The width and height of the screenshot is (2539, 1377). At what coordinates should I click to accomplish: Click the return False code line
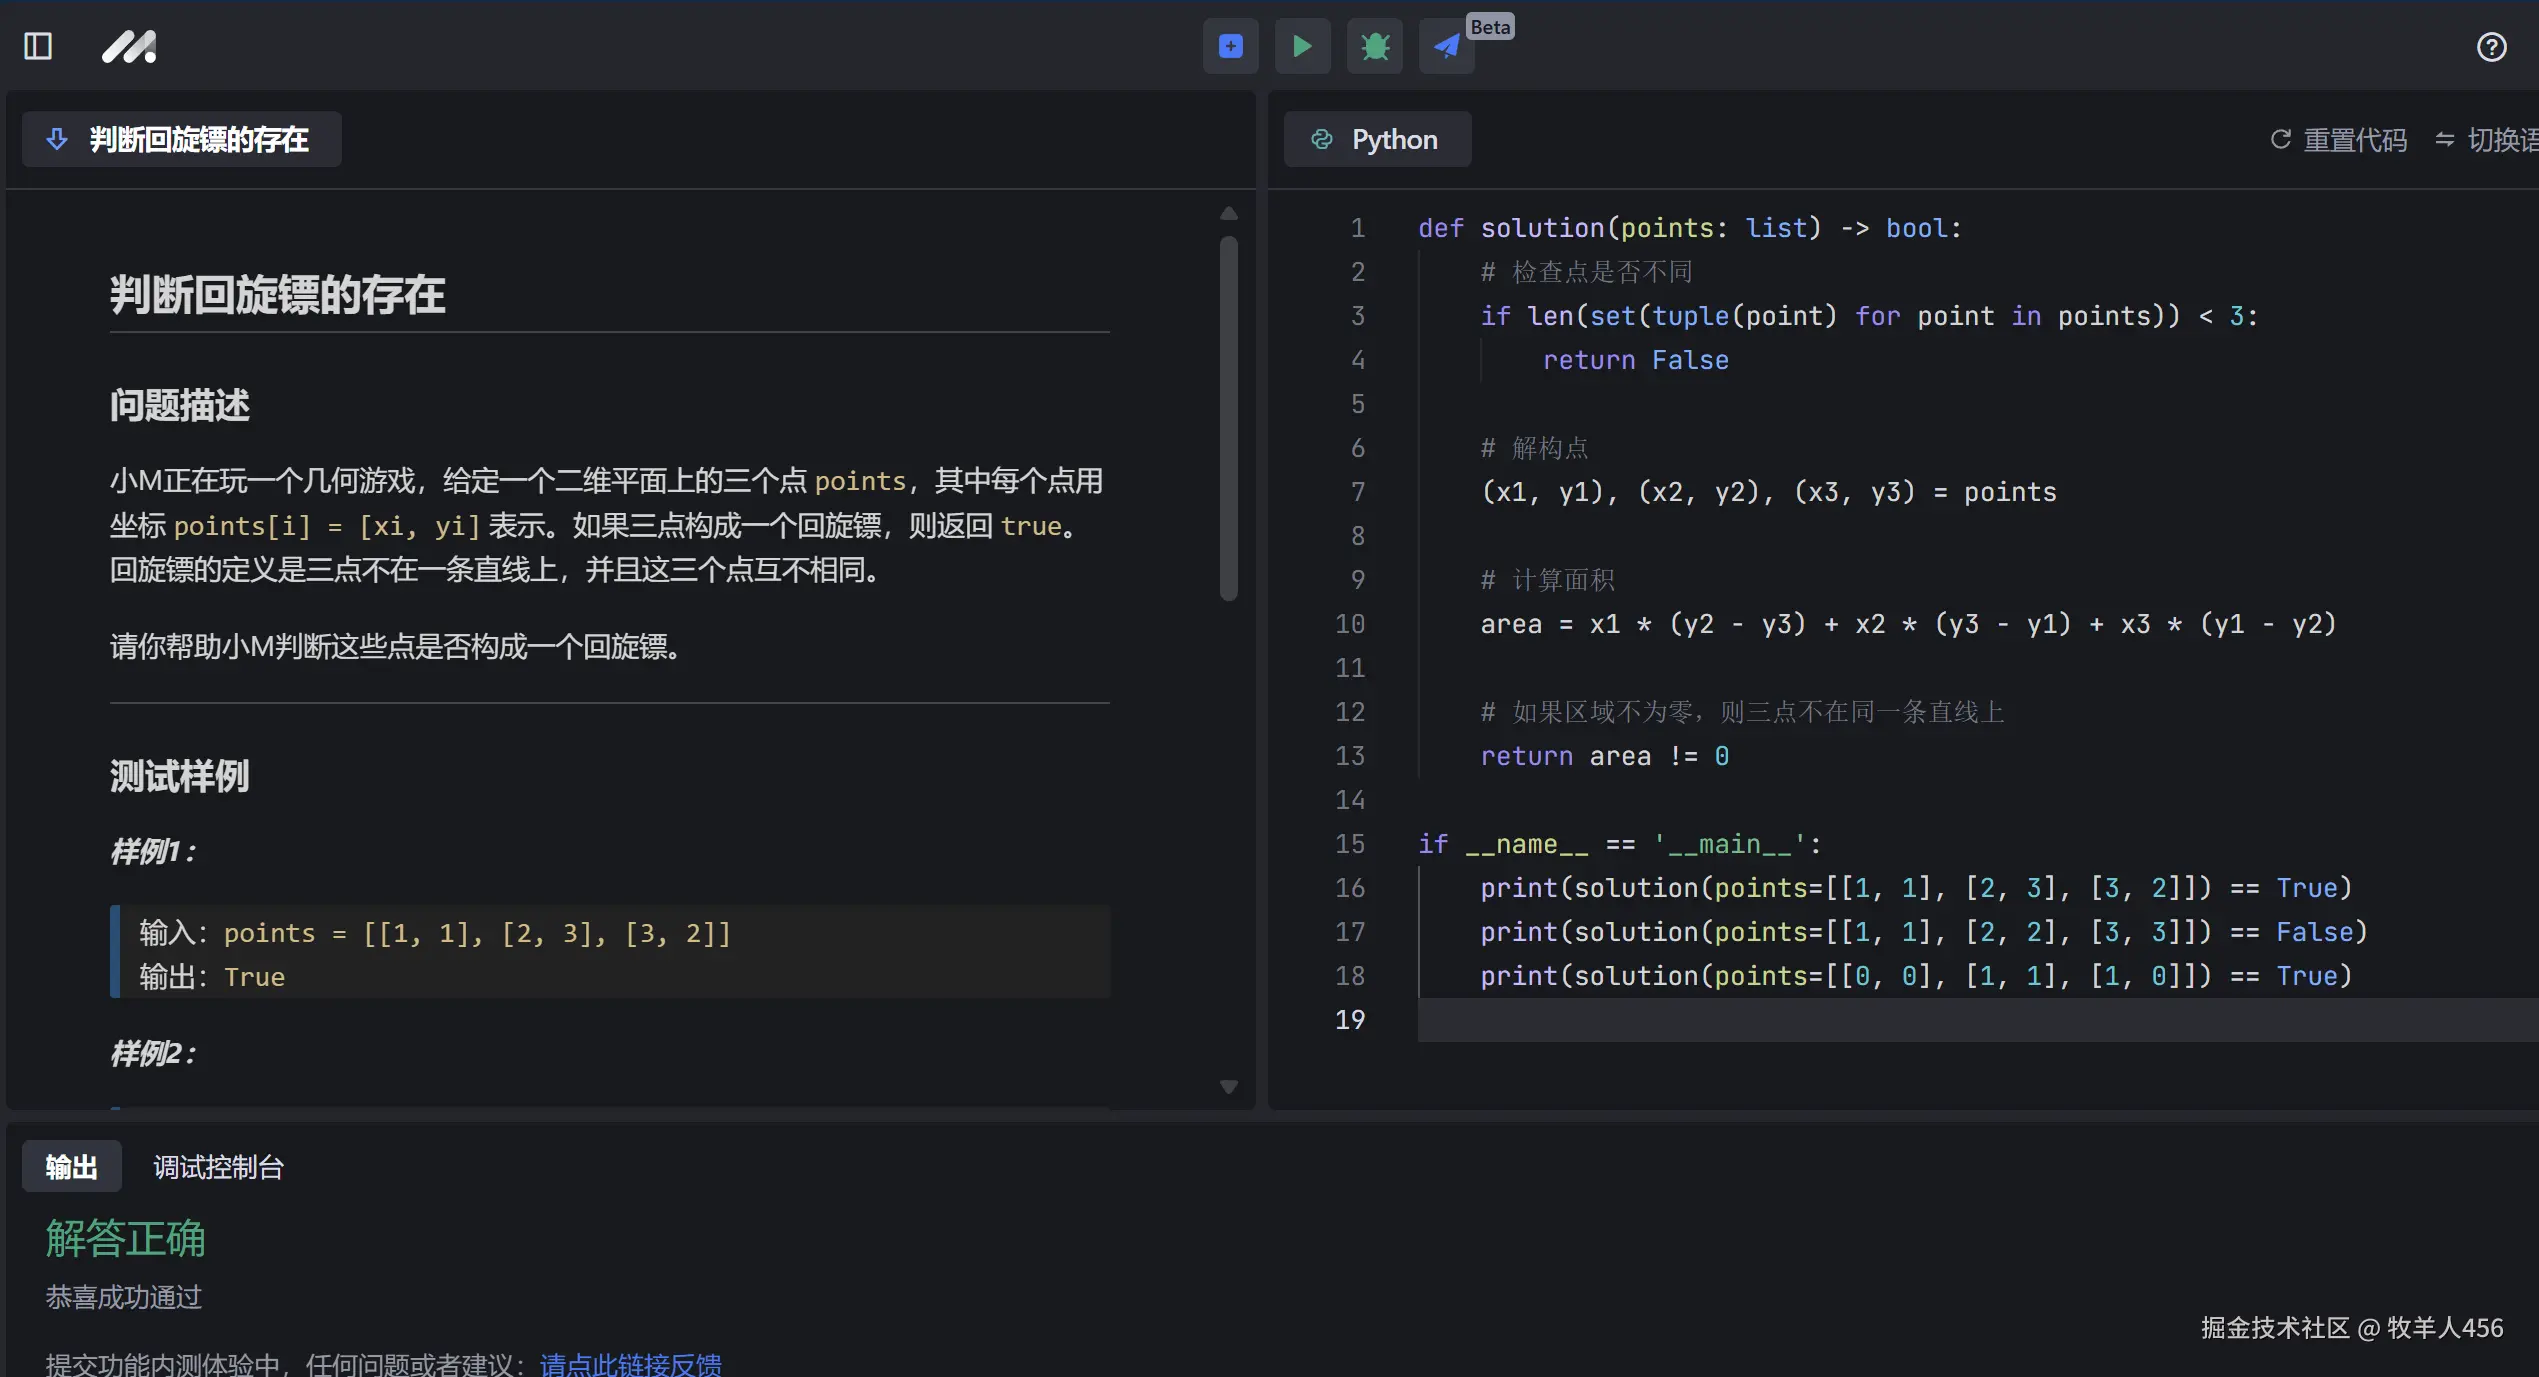pos(1635,360)
